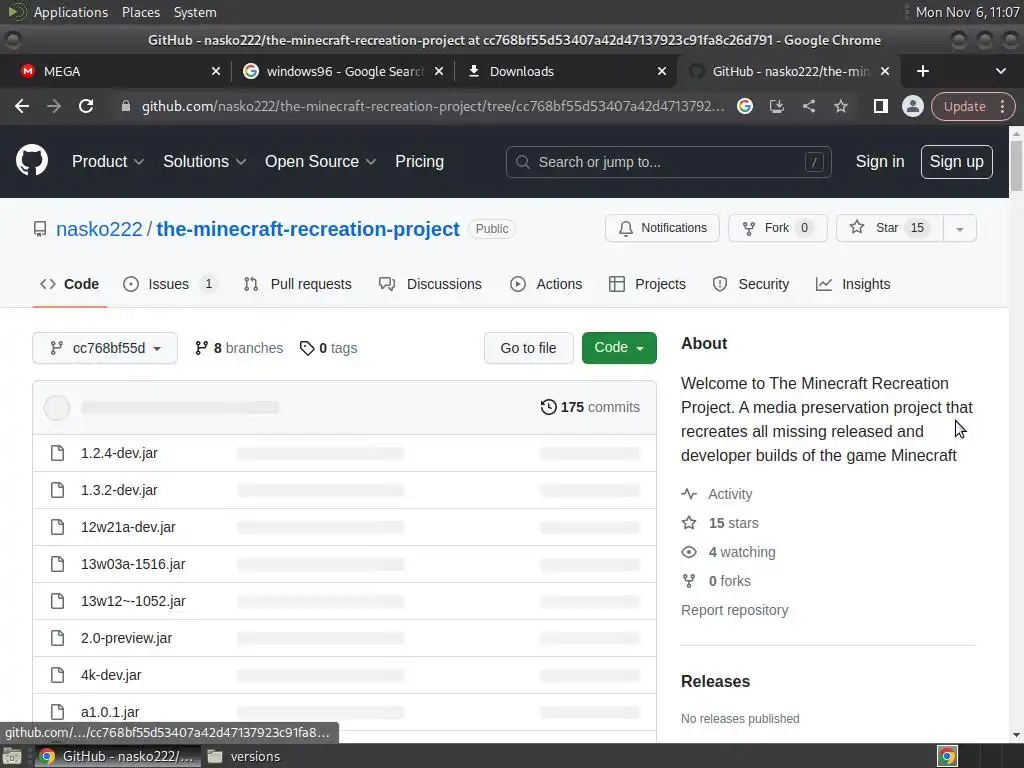
Task: Click the Sign up button
Action: click(957, 161)
